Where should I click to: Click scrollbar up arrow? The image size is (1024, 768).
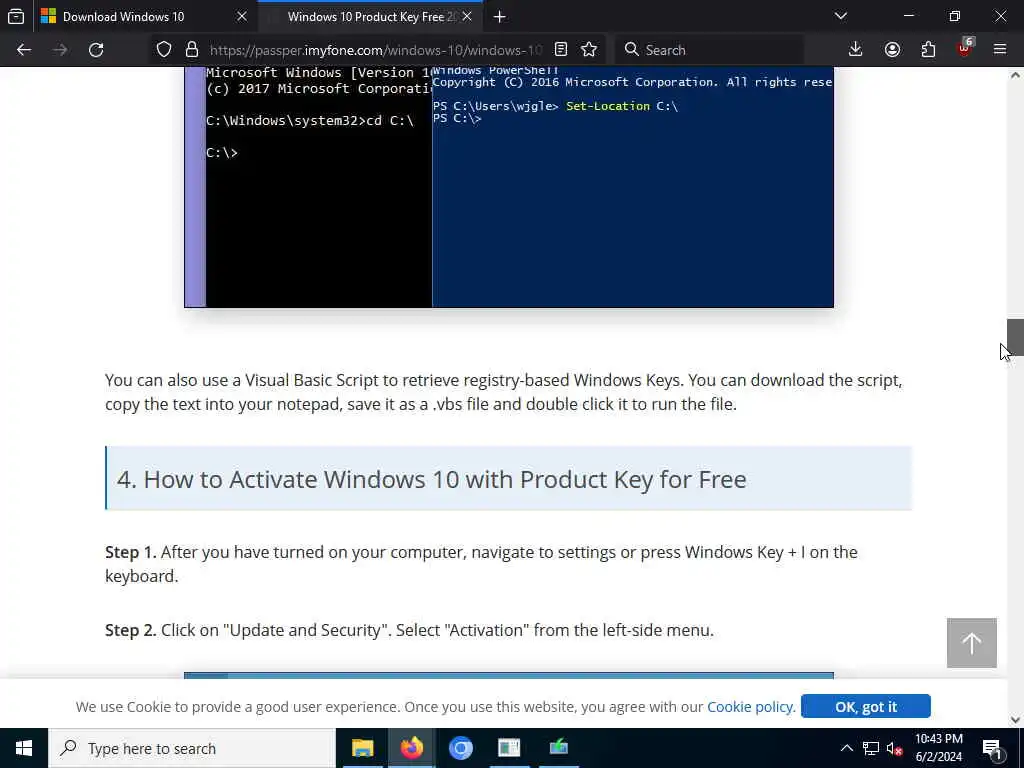(1015, 74)
